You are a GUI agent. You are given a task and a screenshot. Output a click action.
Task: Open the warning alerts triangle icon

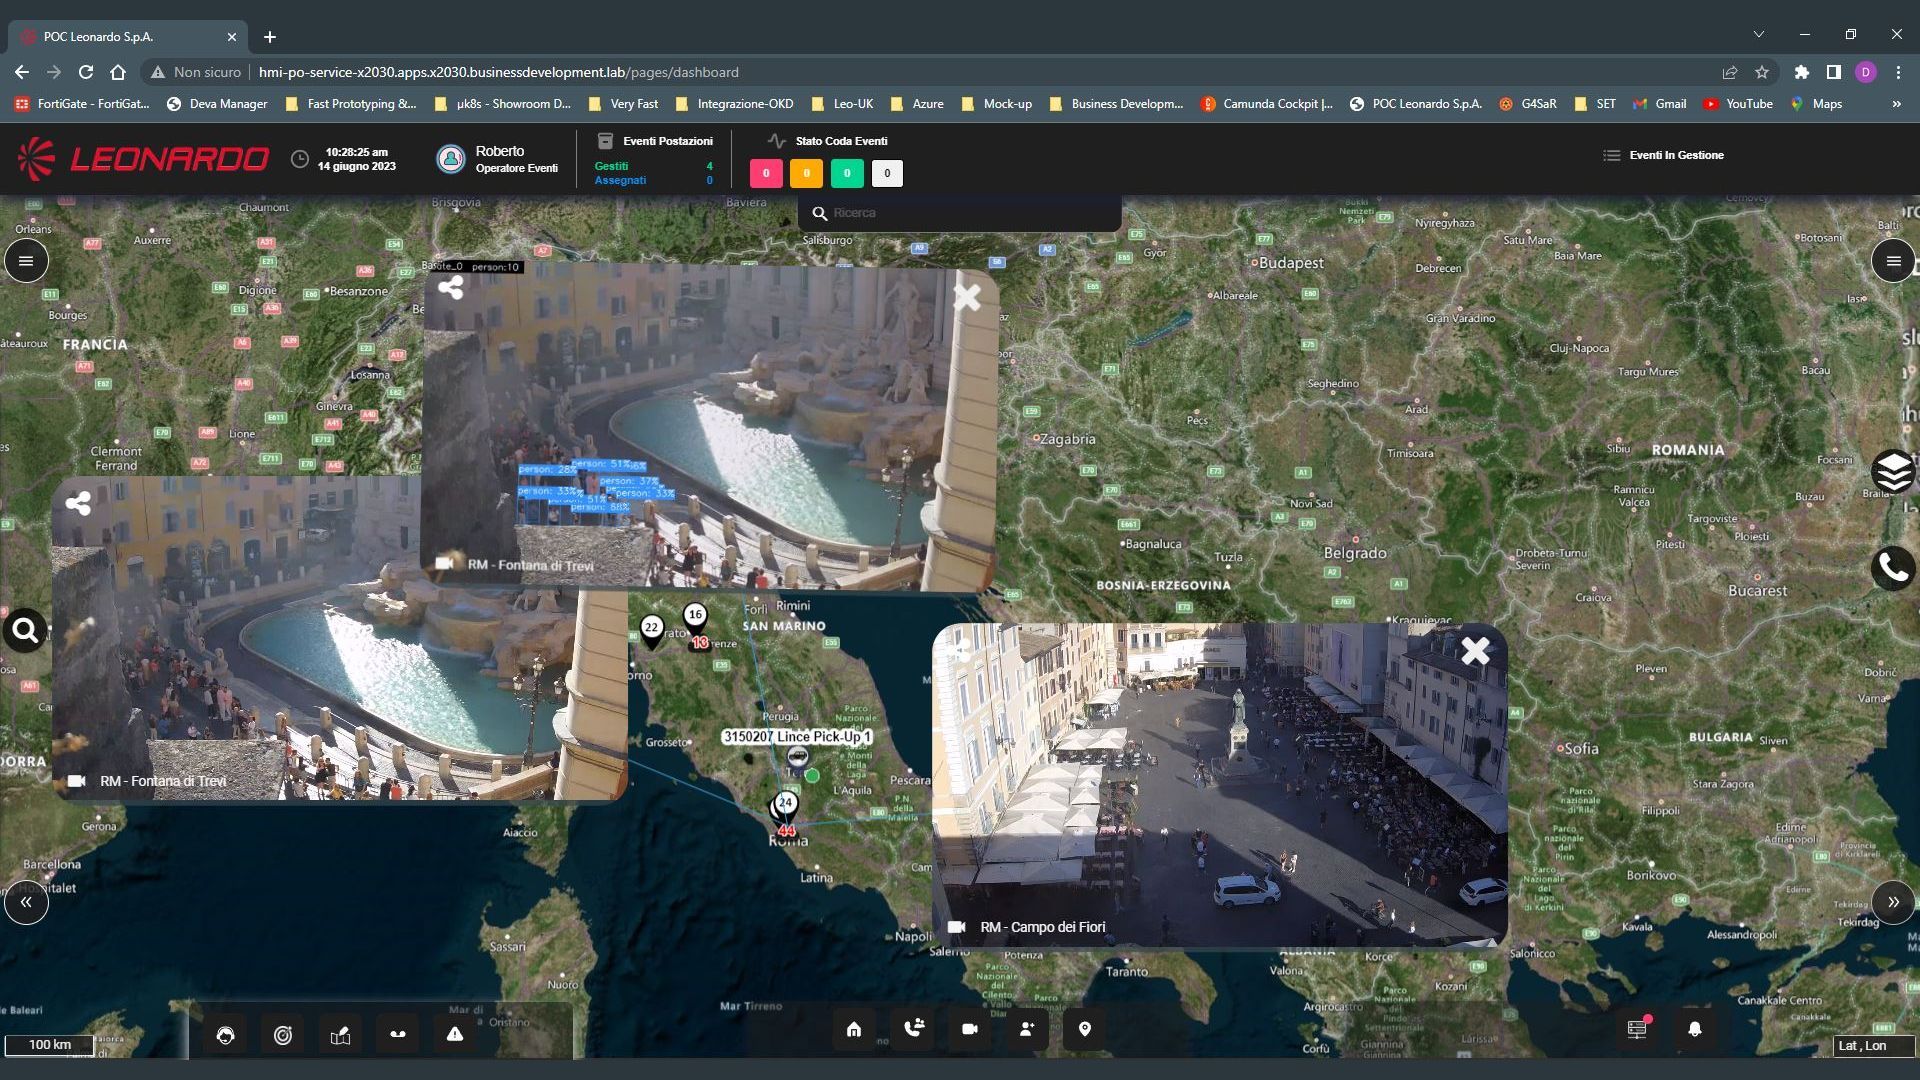pyautogui.click(x=455, y=1034)
